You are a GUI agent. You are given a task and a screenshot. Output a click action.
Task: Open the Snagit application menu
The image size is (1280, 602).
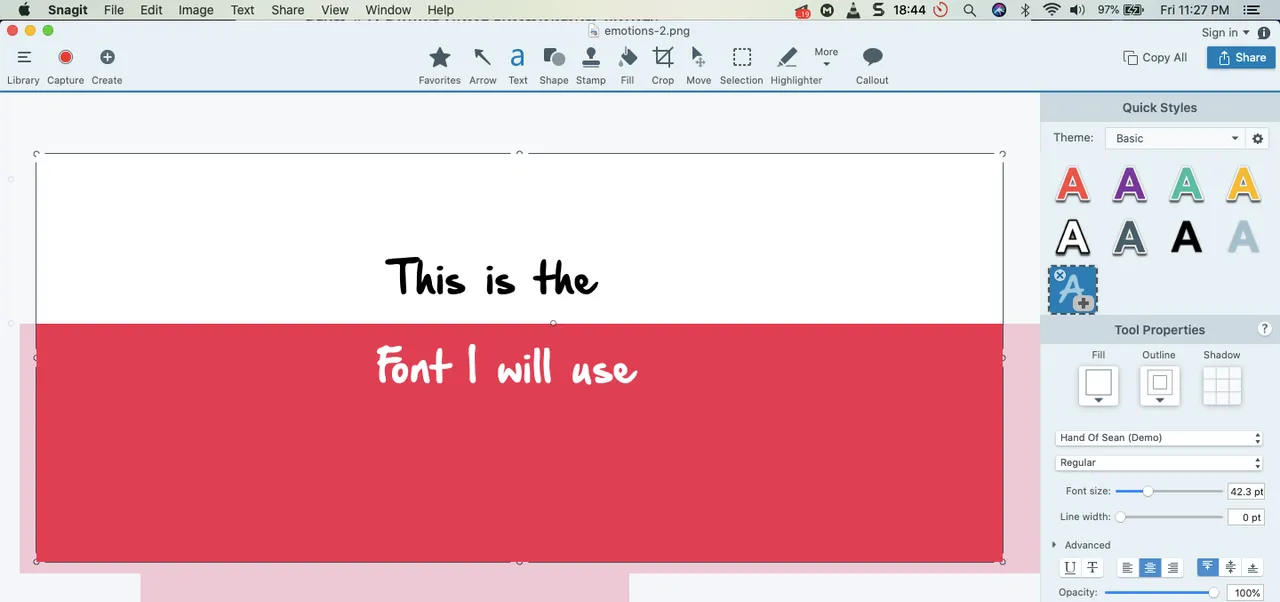point(69,10)
